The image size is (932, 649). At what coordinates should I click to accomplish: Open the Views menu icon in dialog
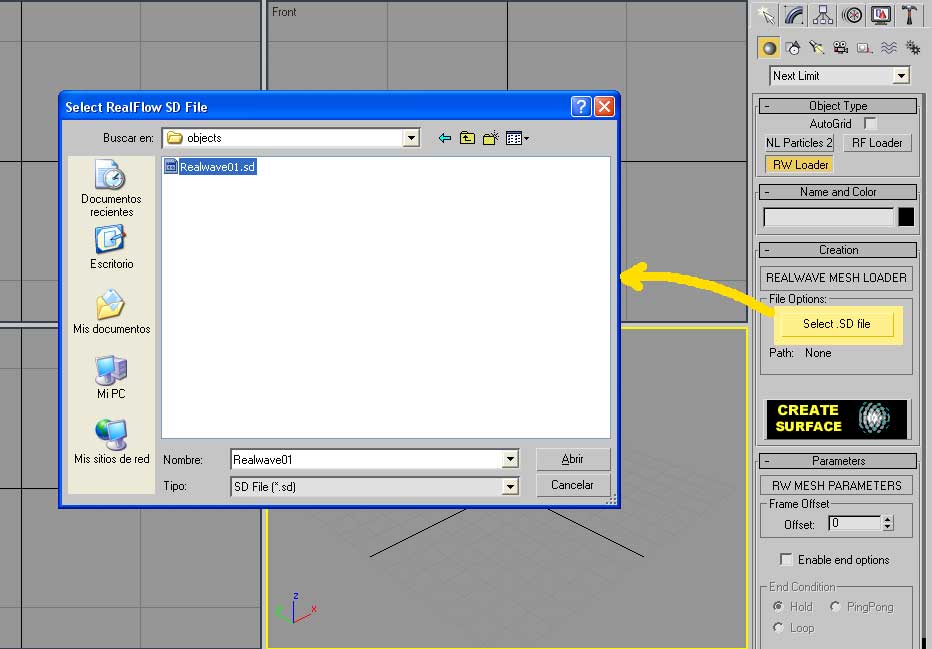point(517,138)
